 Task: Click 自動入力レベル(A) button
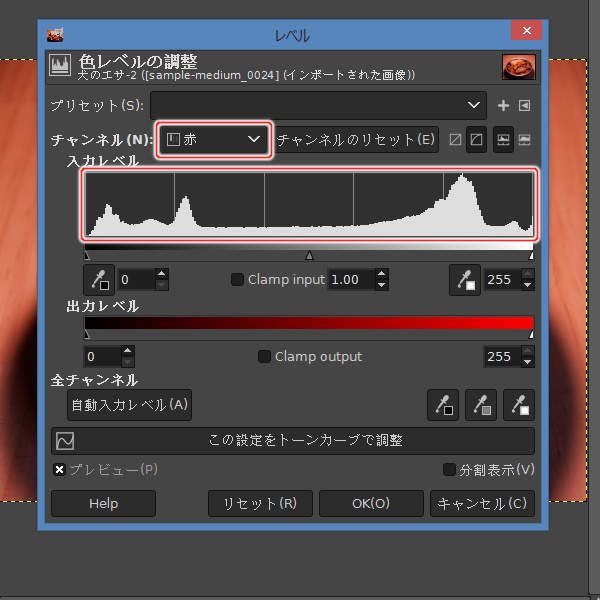(130, 405)
